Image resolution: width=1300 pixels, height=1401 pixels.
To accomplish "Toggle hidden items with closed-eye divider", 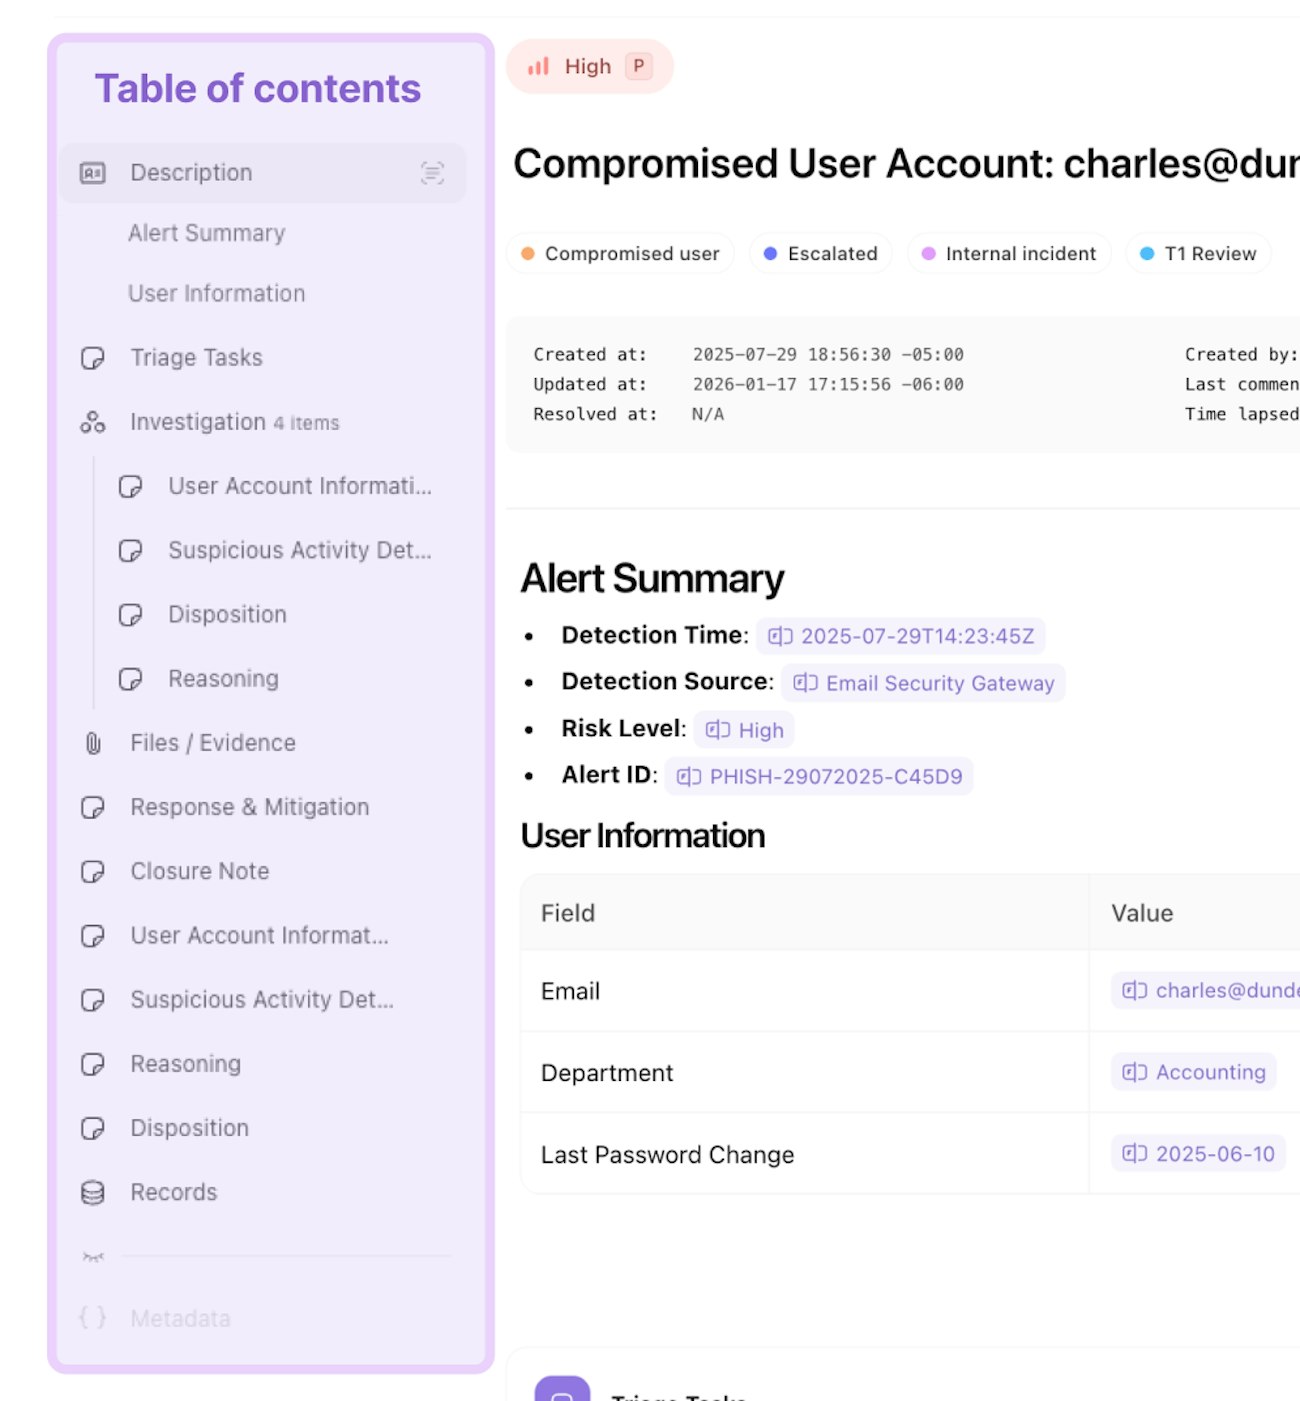I will tap(93, 1256).
